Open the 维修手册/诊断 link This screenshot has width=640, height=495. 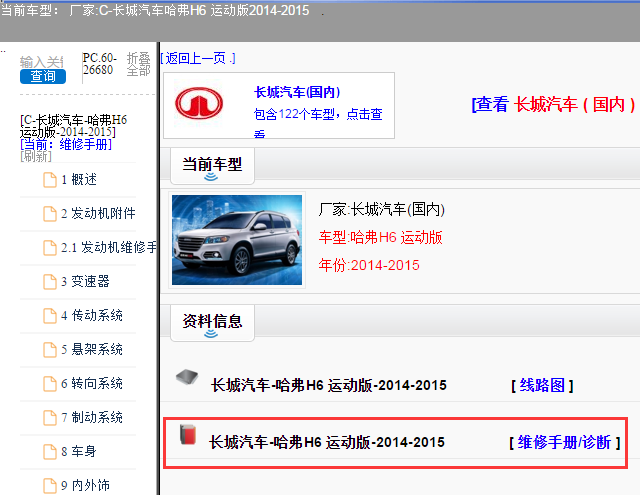(x=564, y=442)
